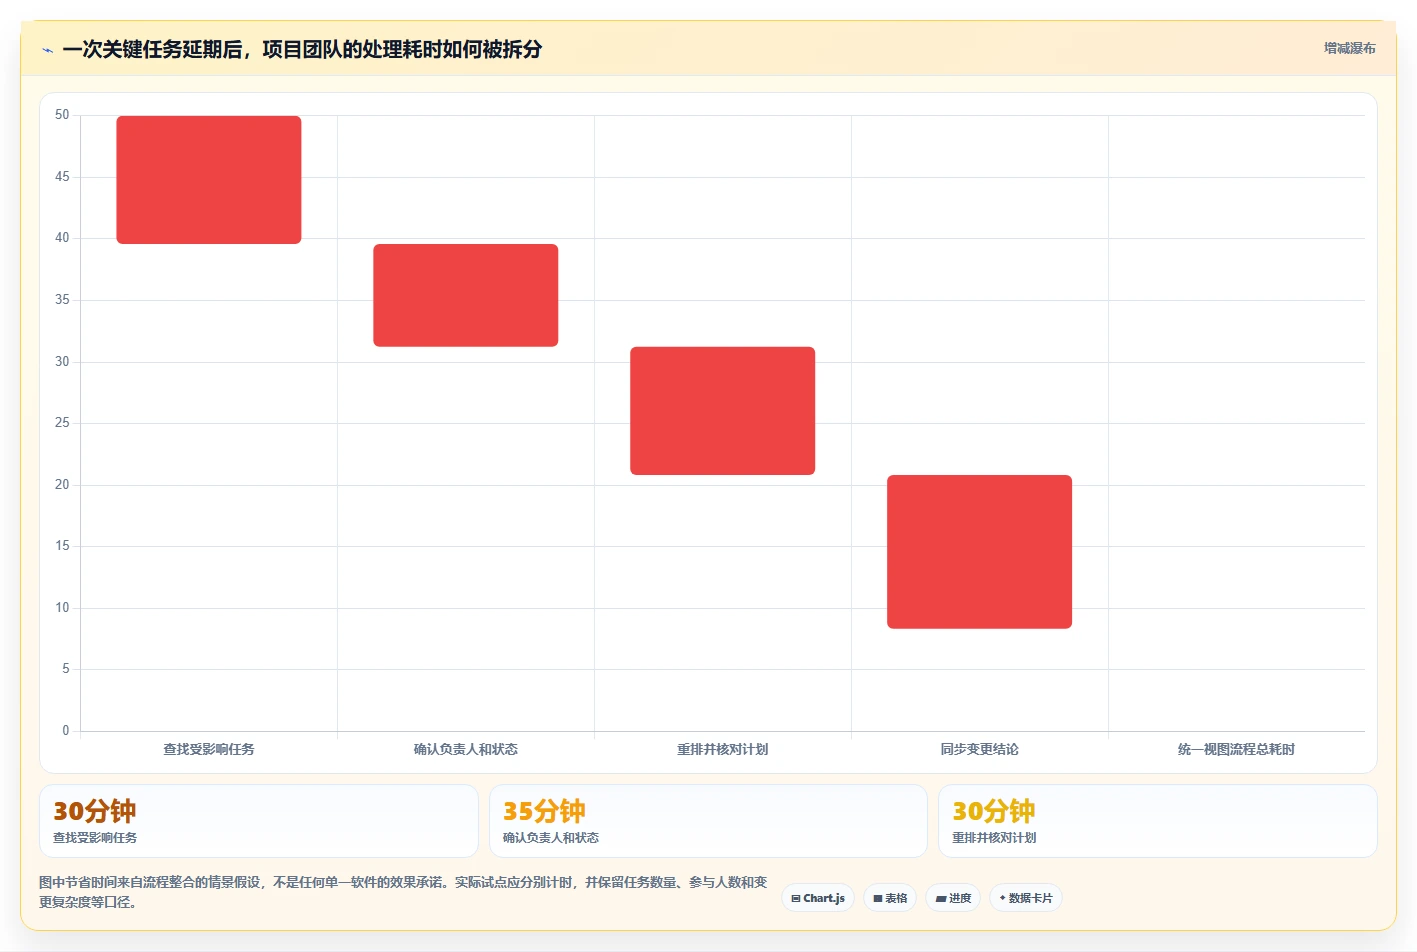The height and width of the screenshot is (952, 1417).
Task: Click the x-axis label 同步变更结论
Action: 980,749
